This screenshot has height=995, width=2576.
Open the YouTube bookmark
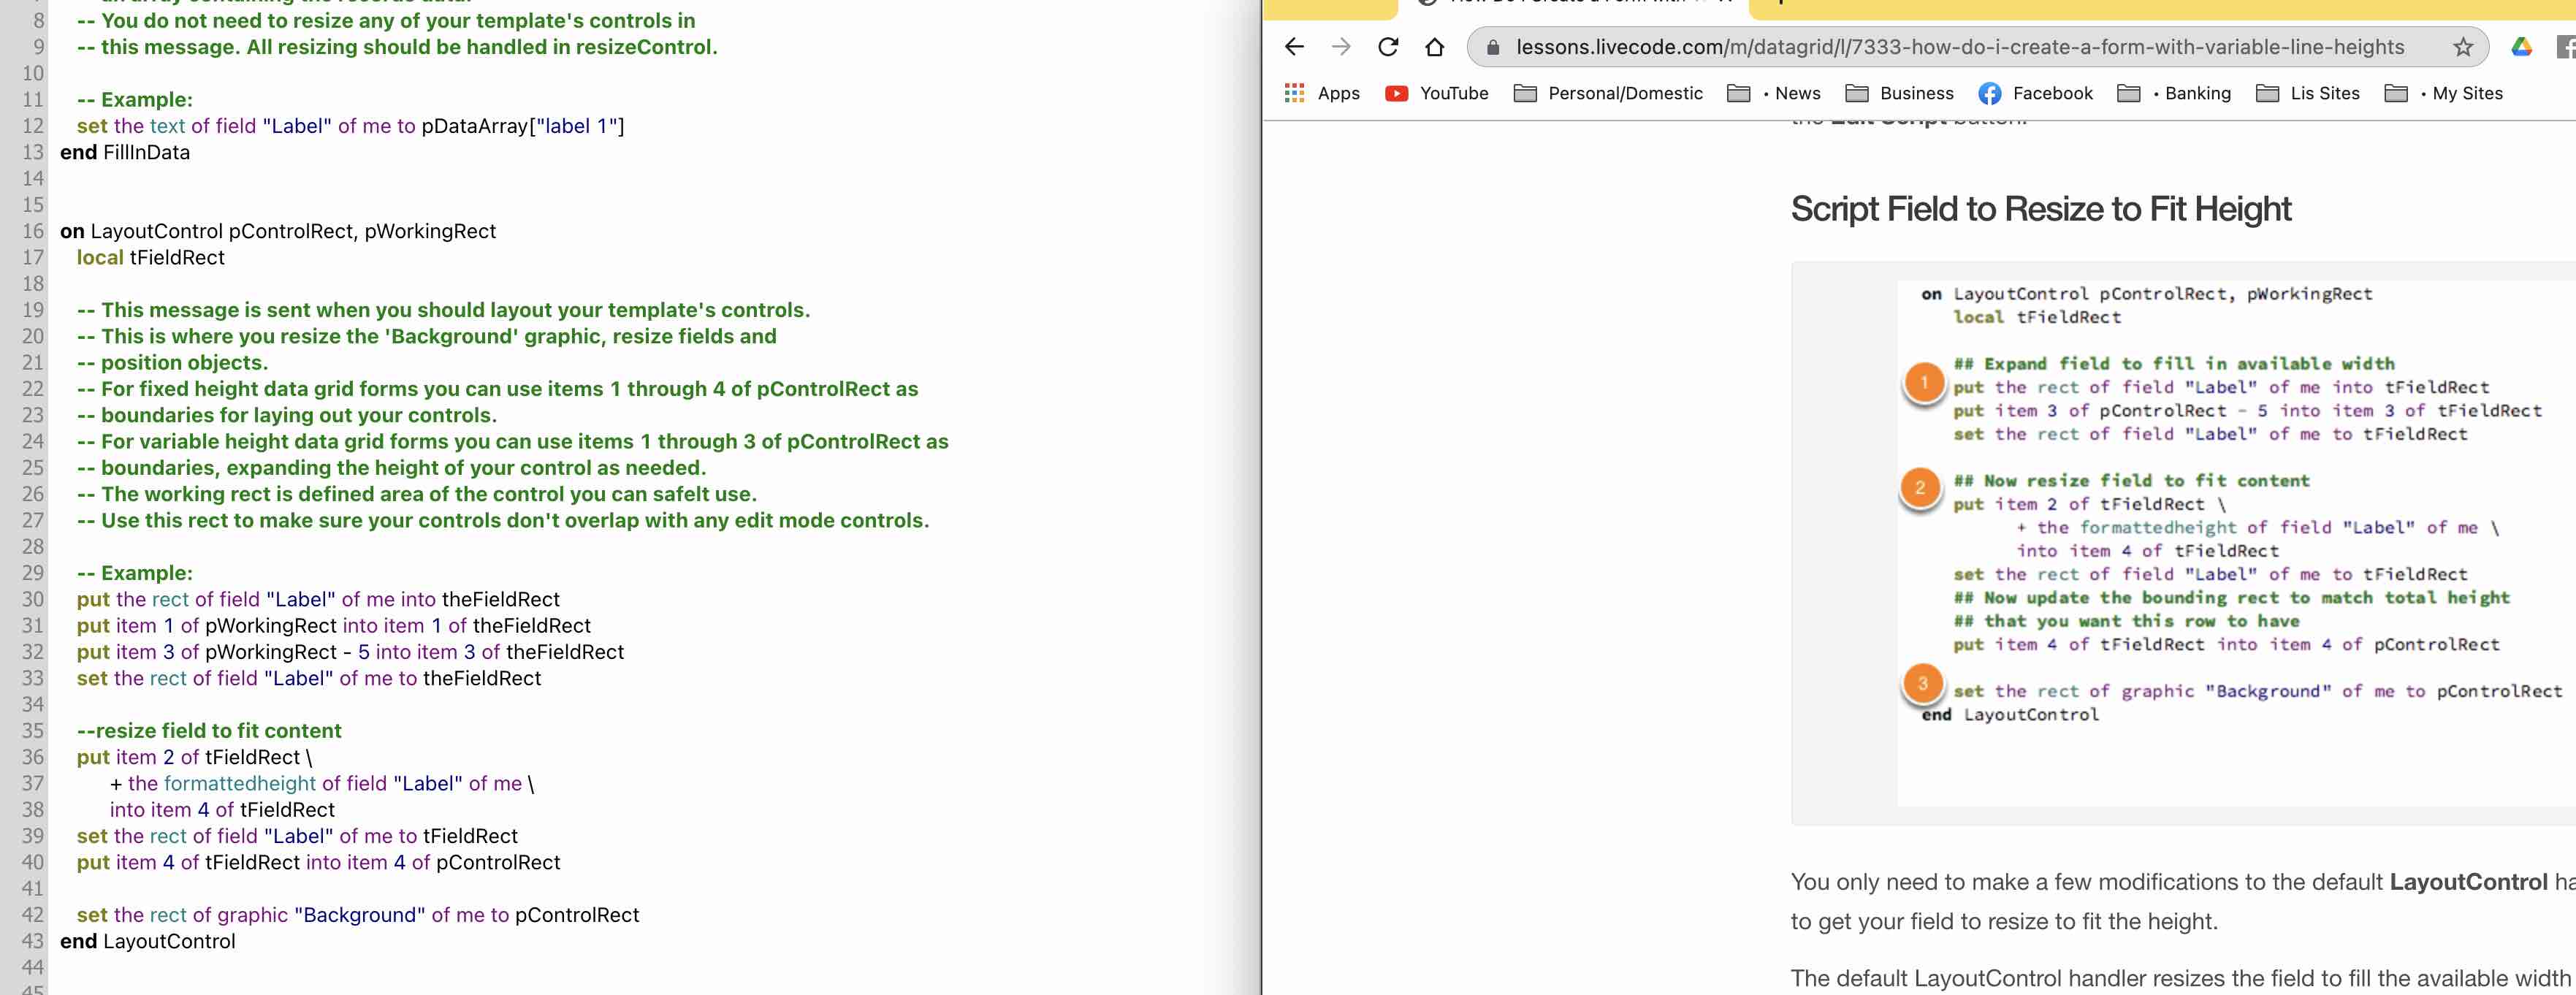1437,93
